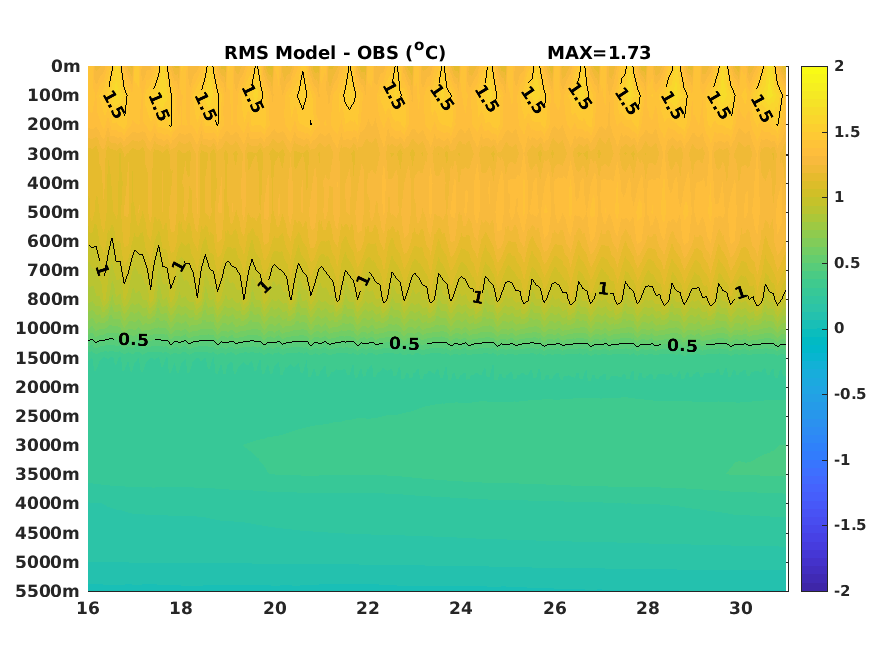This screenshot has height=656, width=875.
Task: Click the colorbar tick label "-2"
Action: click(x=842, y=590)
